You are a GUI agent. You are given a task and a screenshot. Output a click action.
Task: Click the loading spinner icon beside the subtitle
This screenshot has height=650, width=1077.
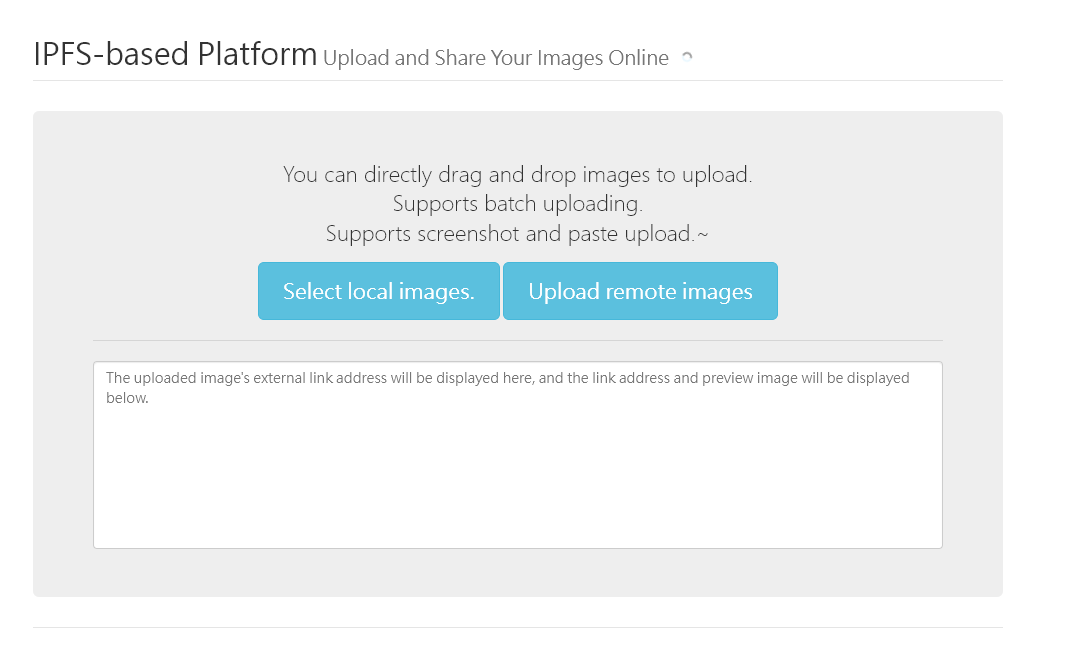click(687, 58)
